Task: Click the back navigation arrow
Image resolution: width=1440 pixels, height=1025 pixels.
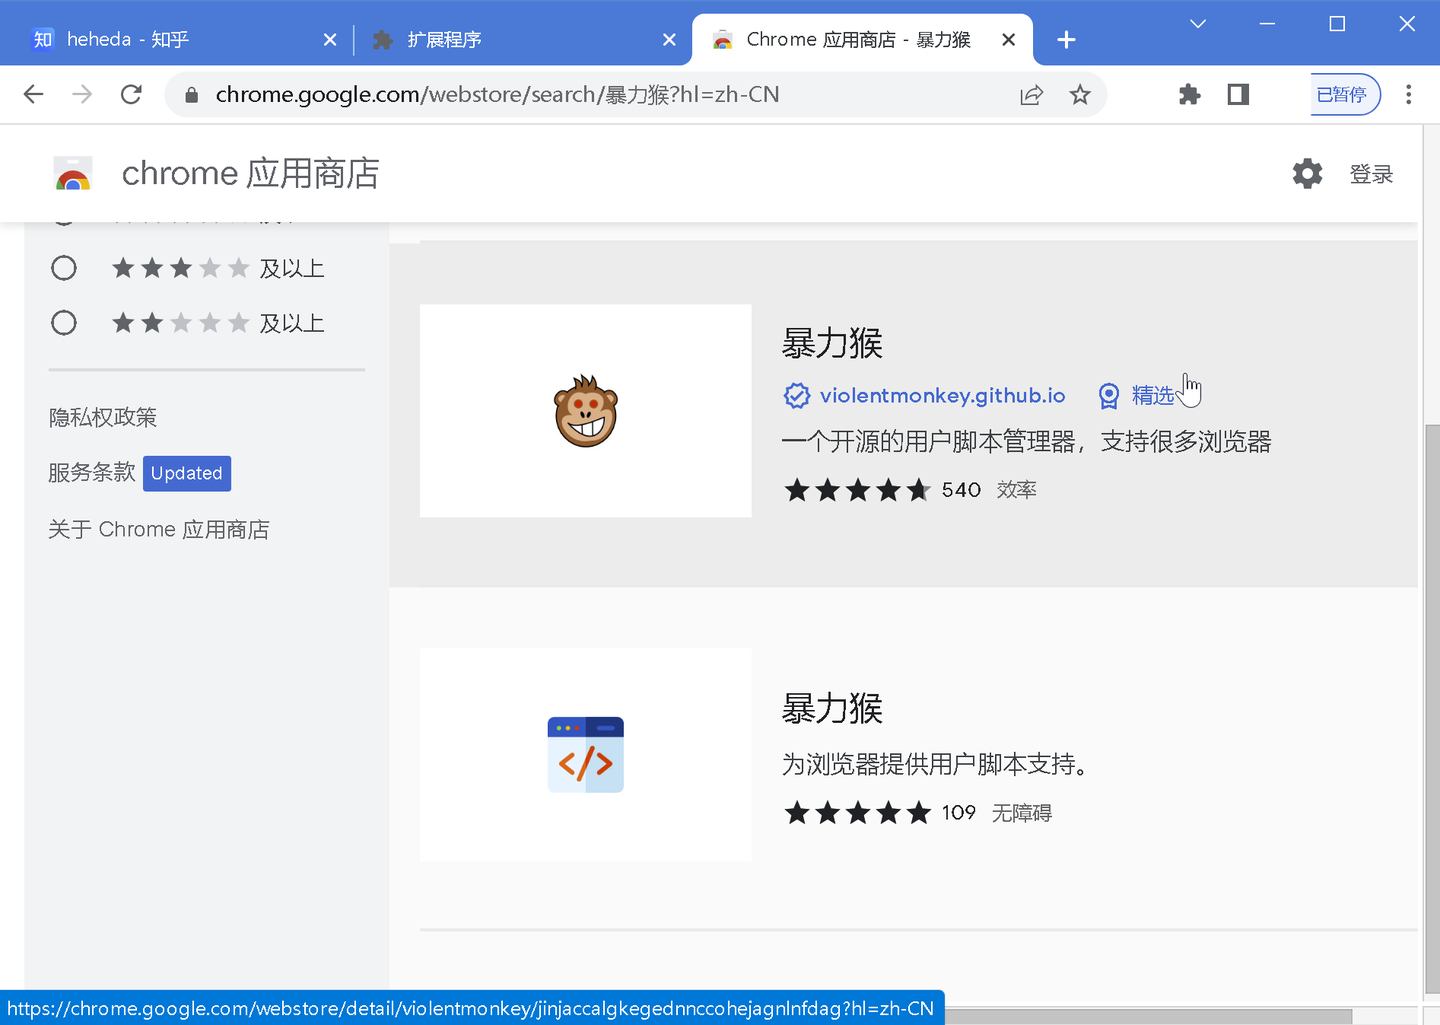Action: point(33,94)
